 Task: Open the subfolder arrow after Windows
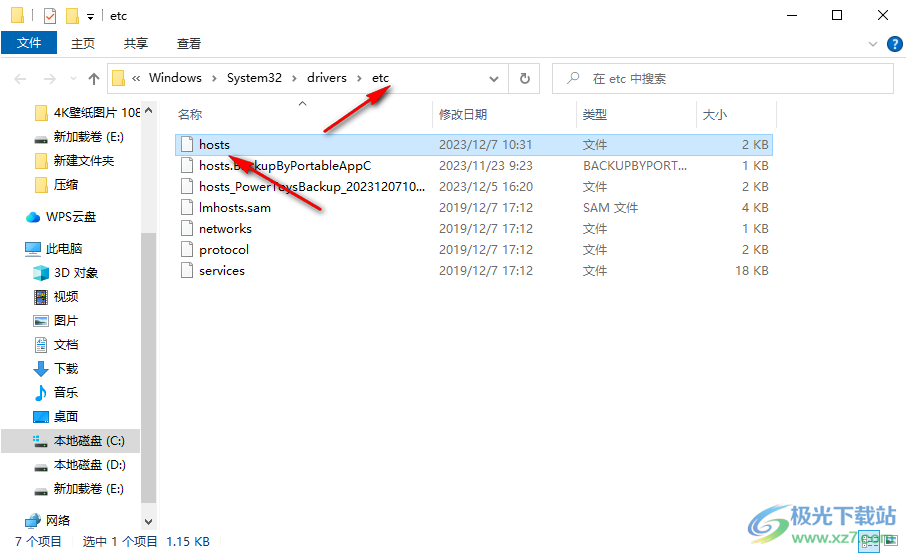214,79
